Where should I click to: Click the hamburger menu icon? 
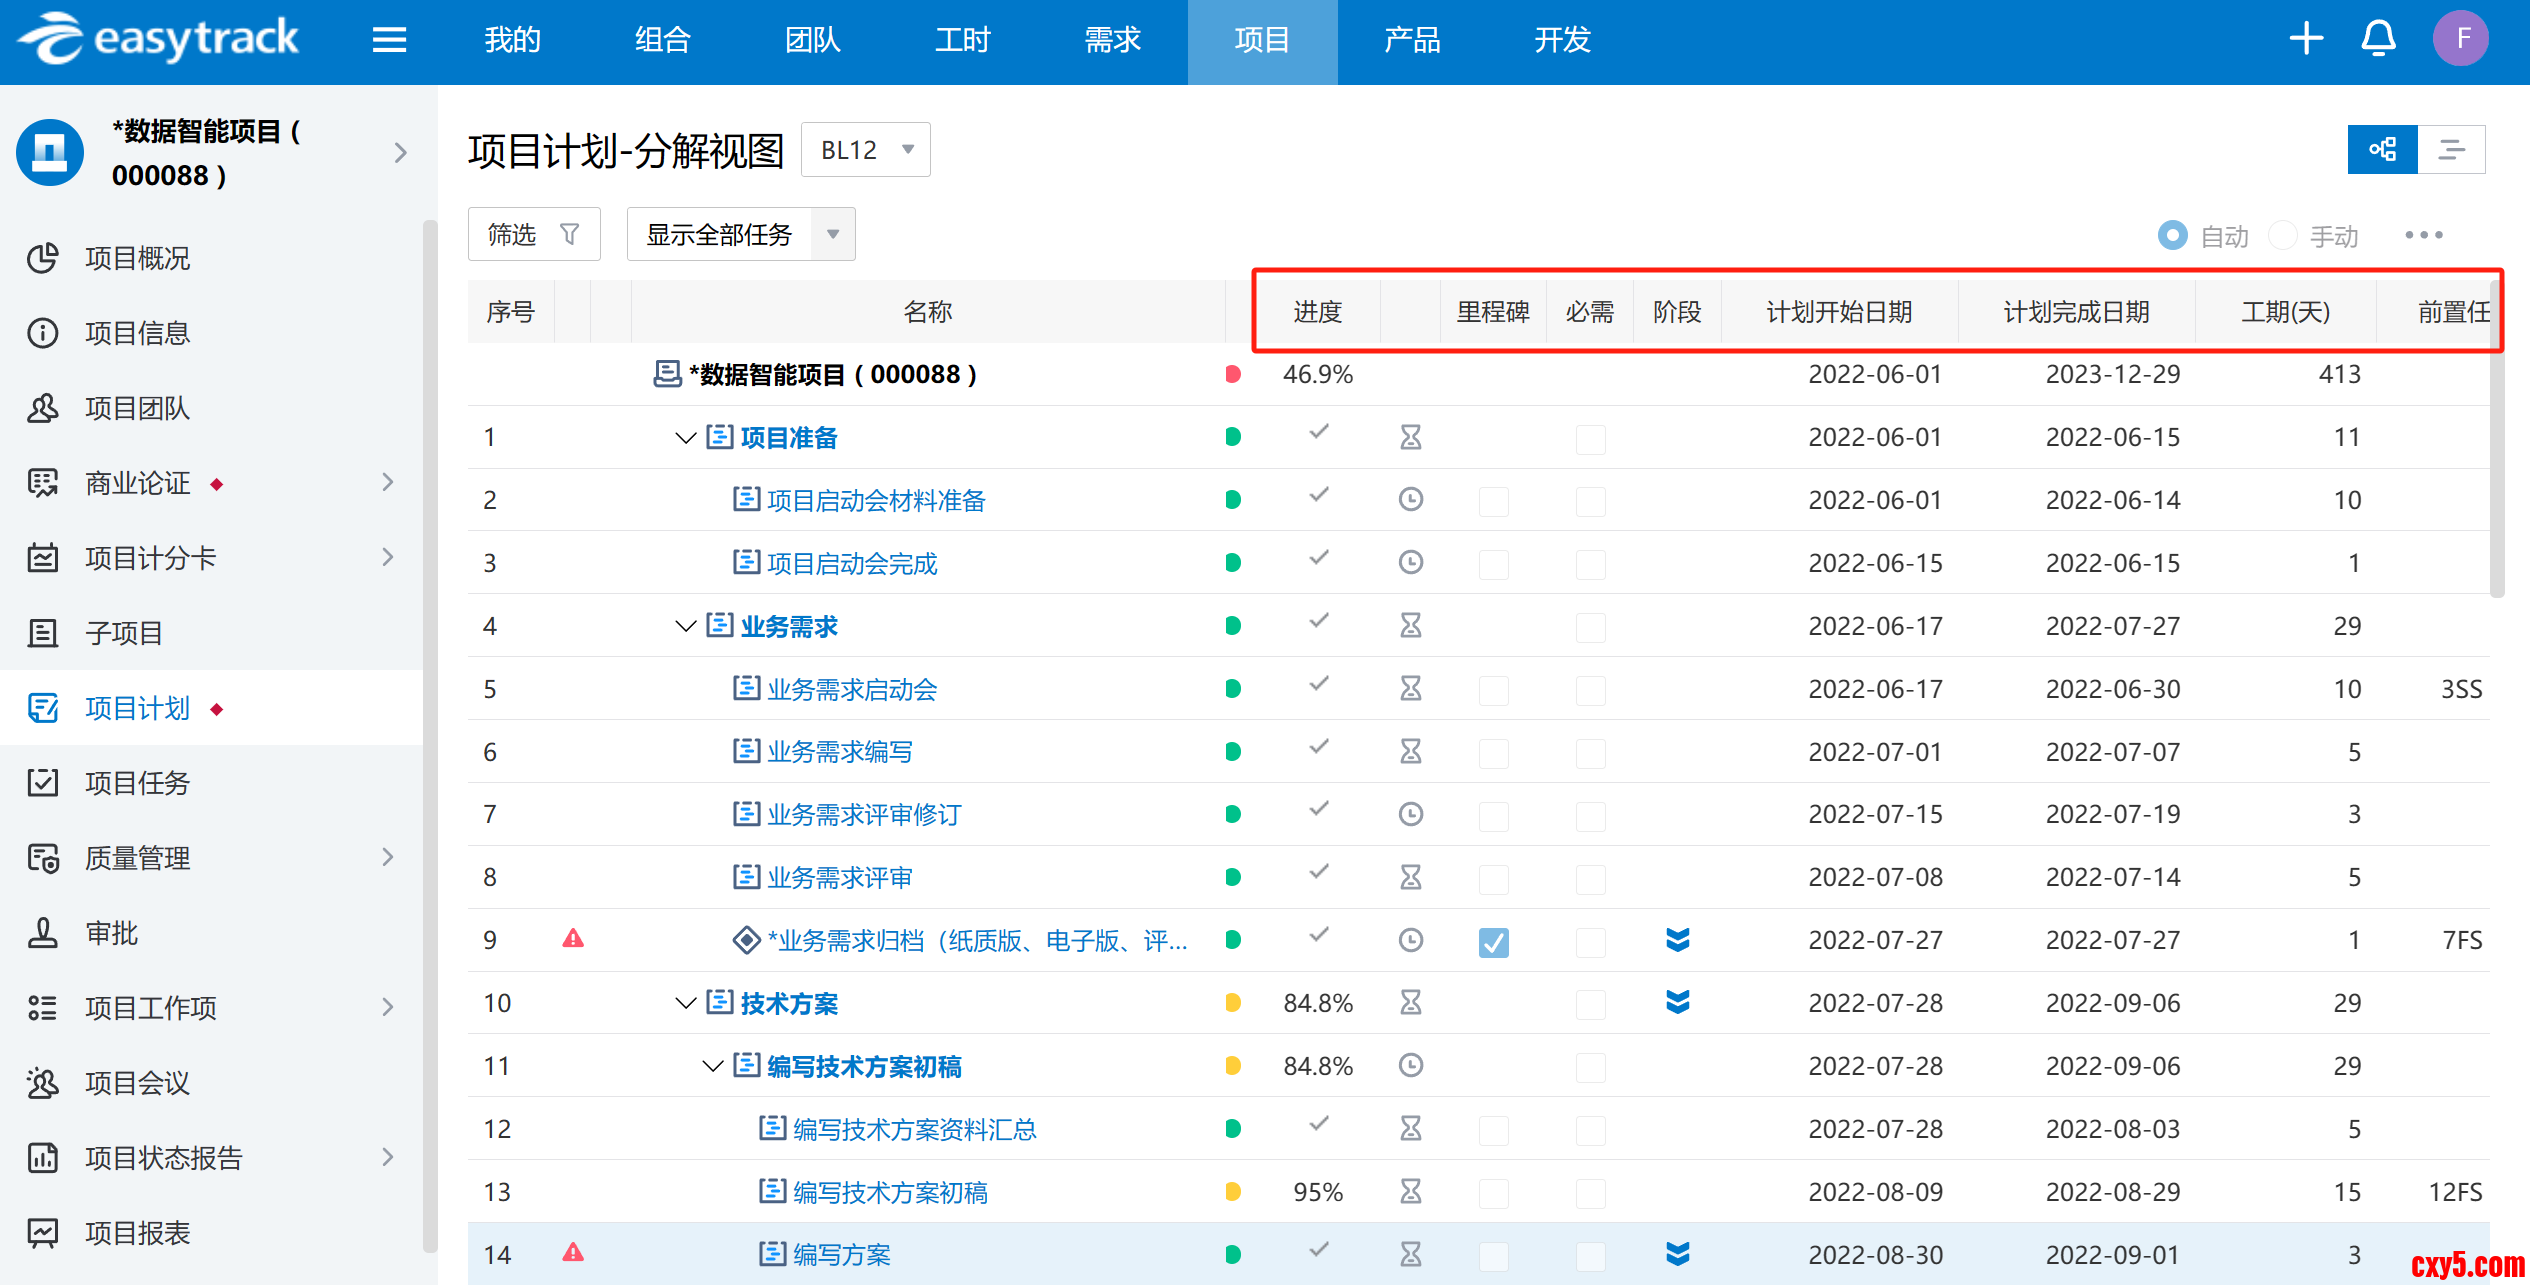389,40
